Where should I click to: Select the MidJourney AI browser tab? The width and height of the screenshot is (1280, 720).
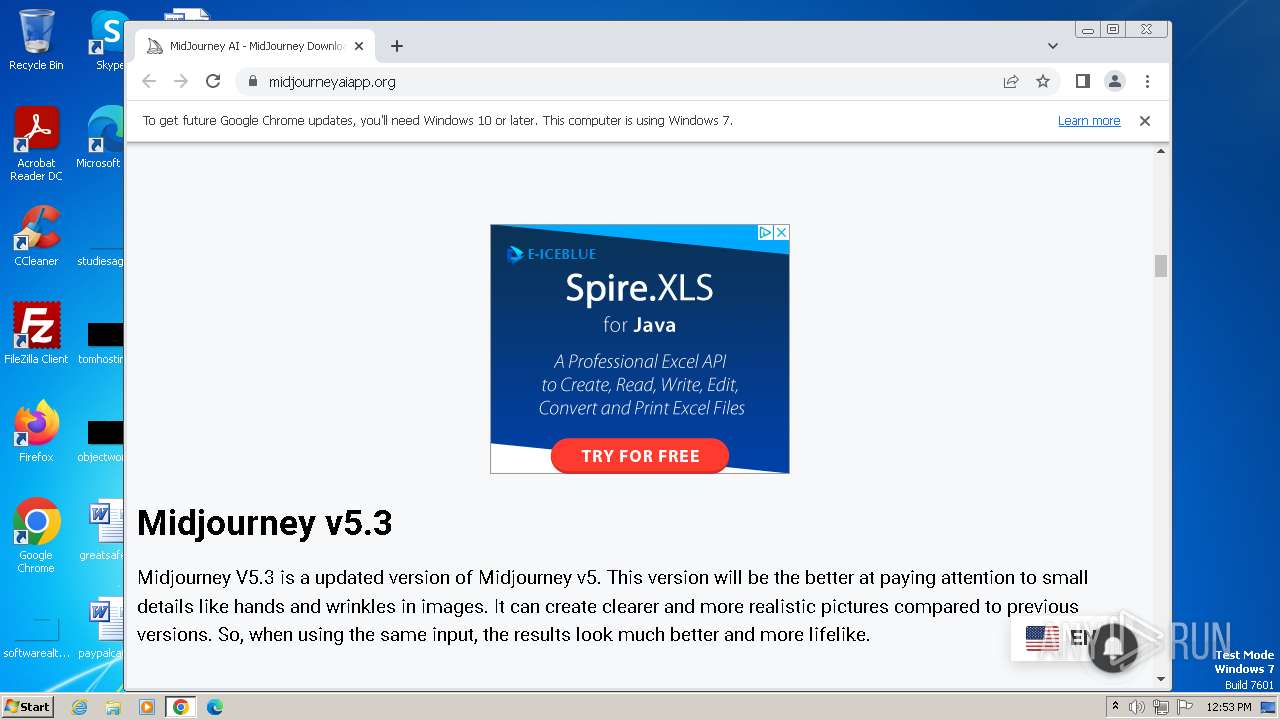(255, 46)
